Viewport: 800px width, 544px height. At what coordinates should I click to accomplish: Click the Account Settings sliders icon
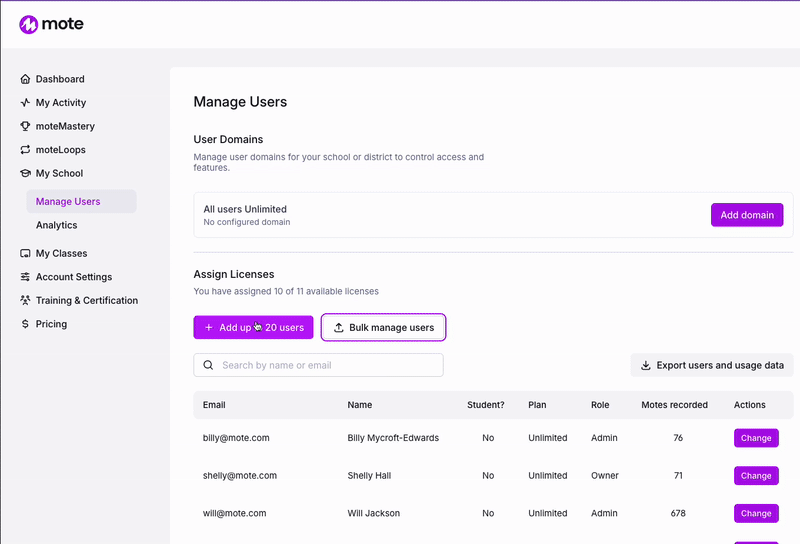click(25, 277)
